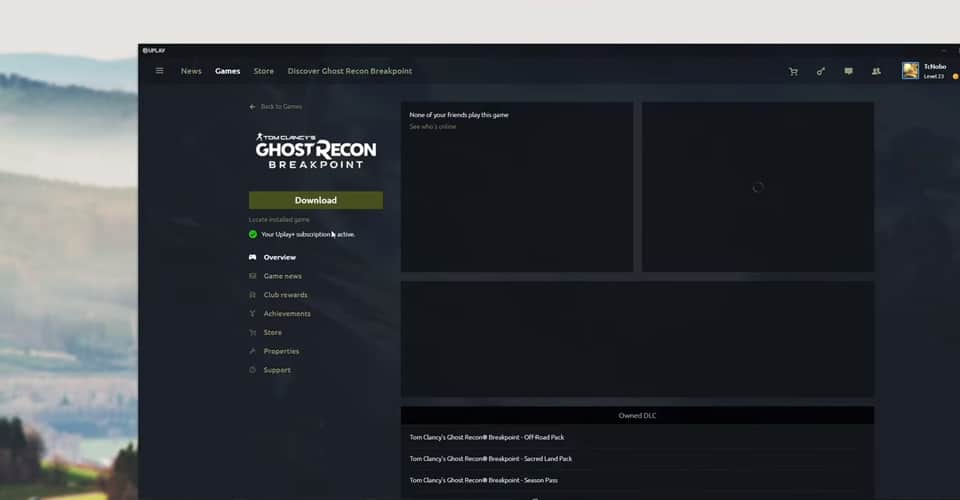Open the shopping cart icon

click(793, 72)
